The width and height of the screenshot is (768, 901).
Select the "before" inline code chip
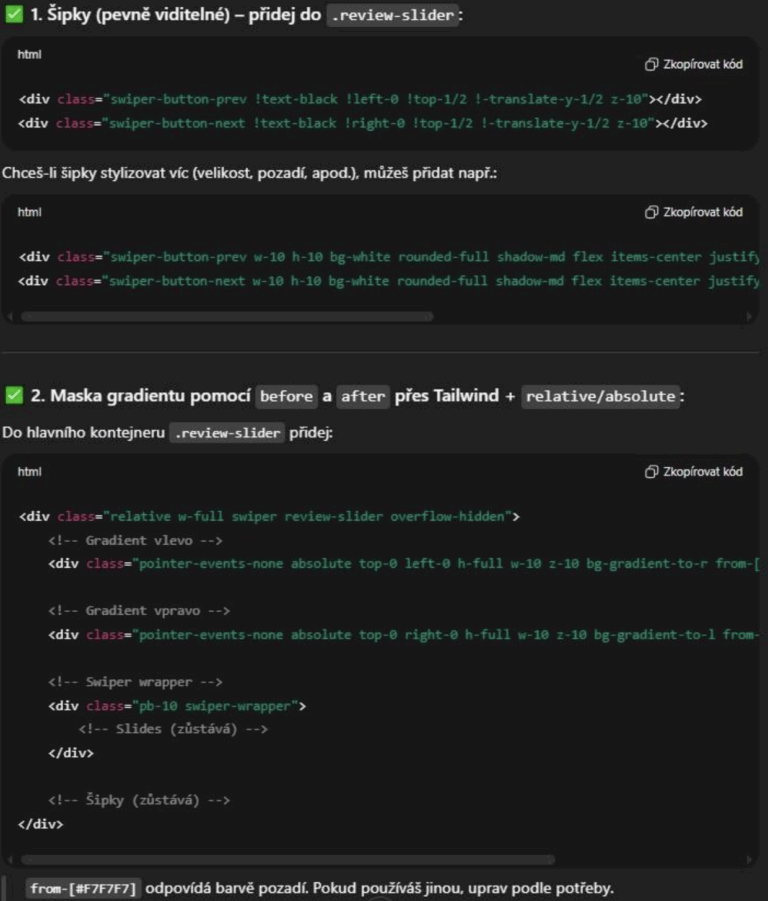point(285,397)
